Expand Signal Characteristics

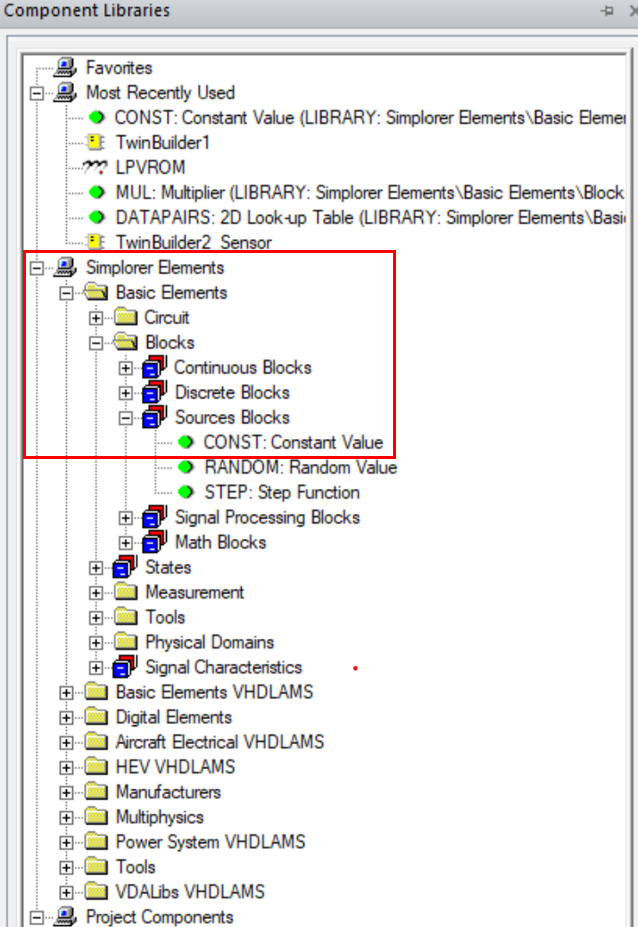point(96,667)
